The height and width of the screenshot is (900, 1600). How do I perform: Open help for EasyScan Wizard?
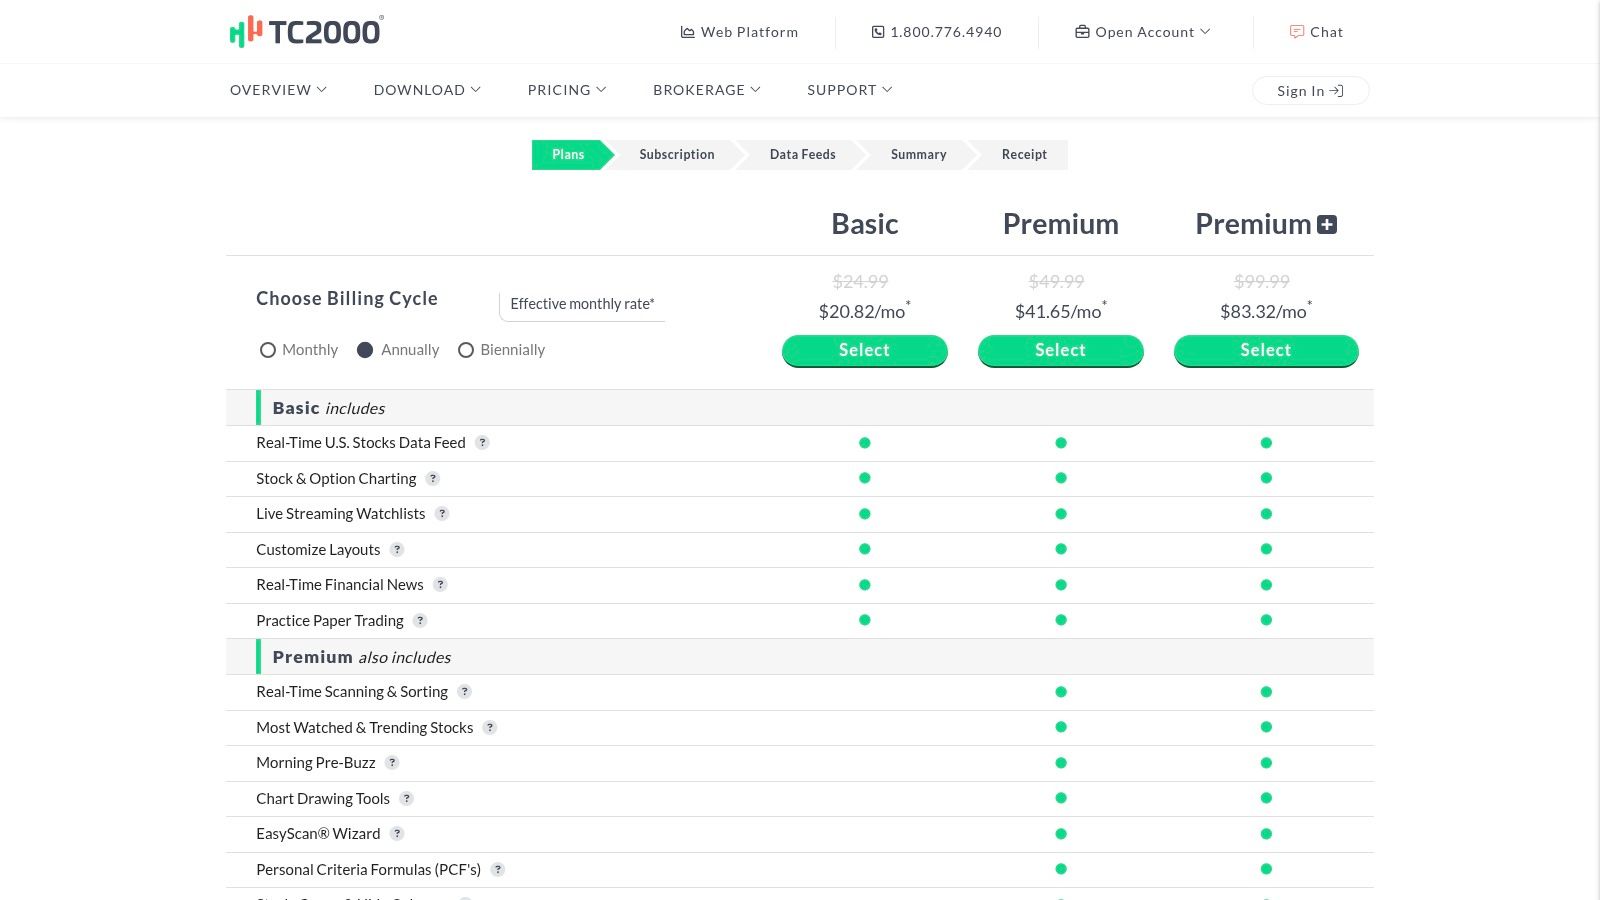(x=397, y=834)
